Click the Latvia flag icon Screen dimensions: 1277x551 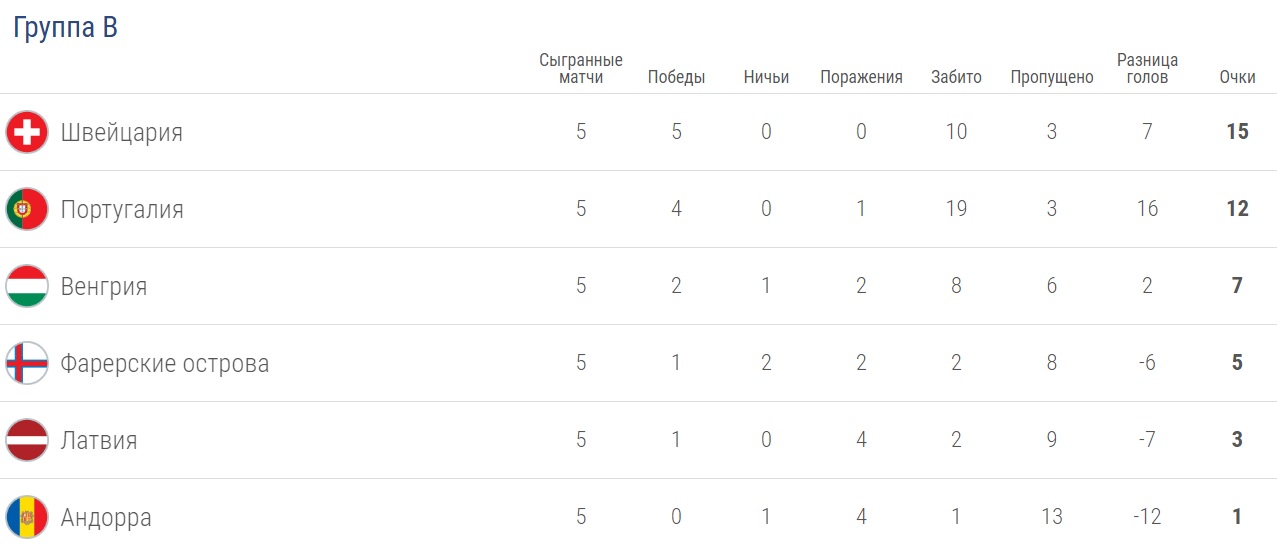pos(27,440)
